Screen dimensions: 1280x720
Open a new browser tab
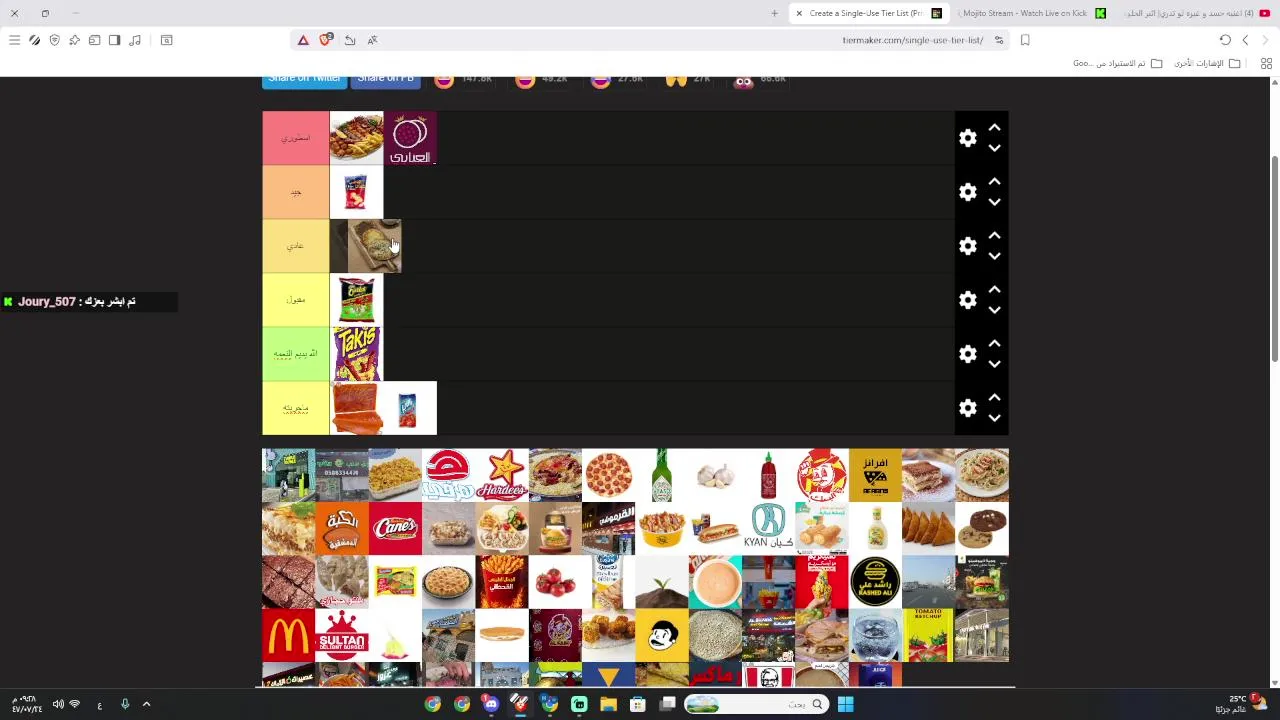pos(774,13)
